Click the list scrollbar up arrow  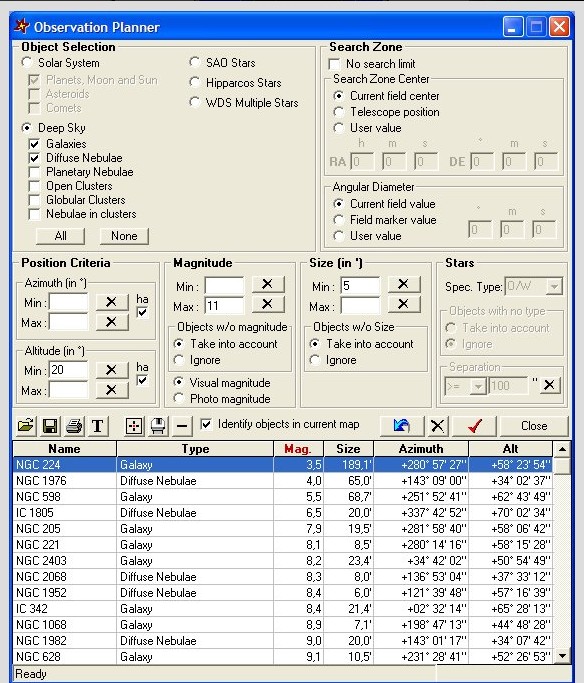(x=562, y=449)
